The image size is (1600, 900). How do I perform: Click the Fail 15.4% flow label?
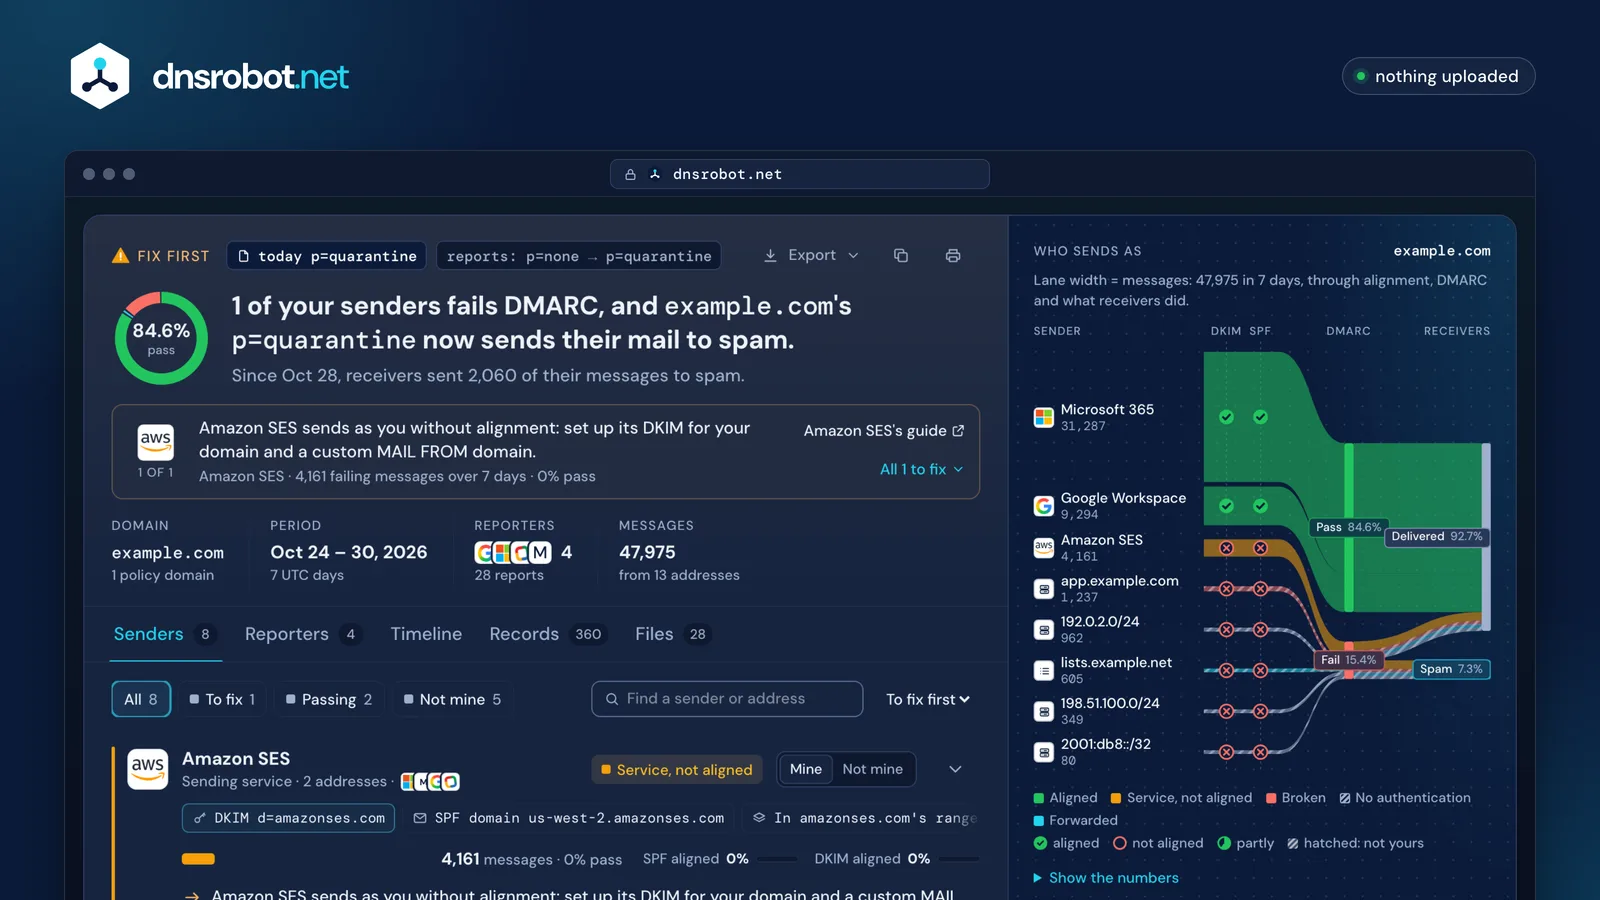(1348, 660)
